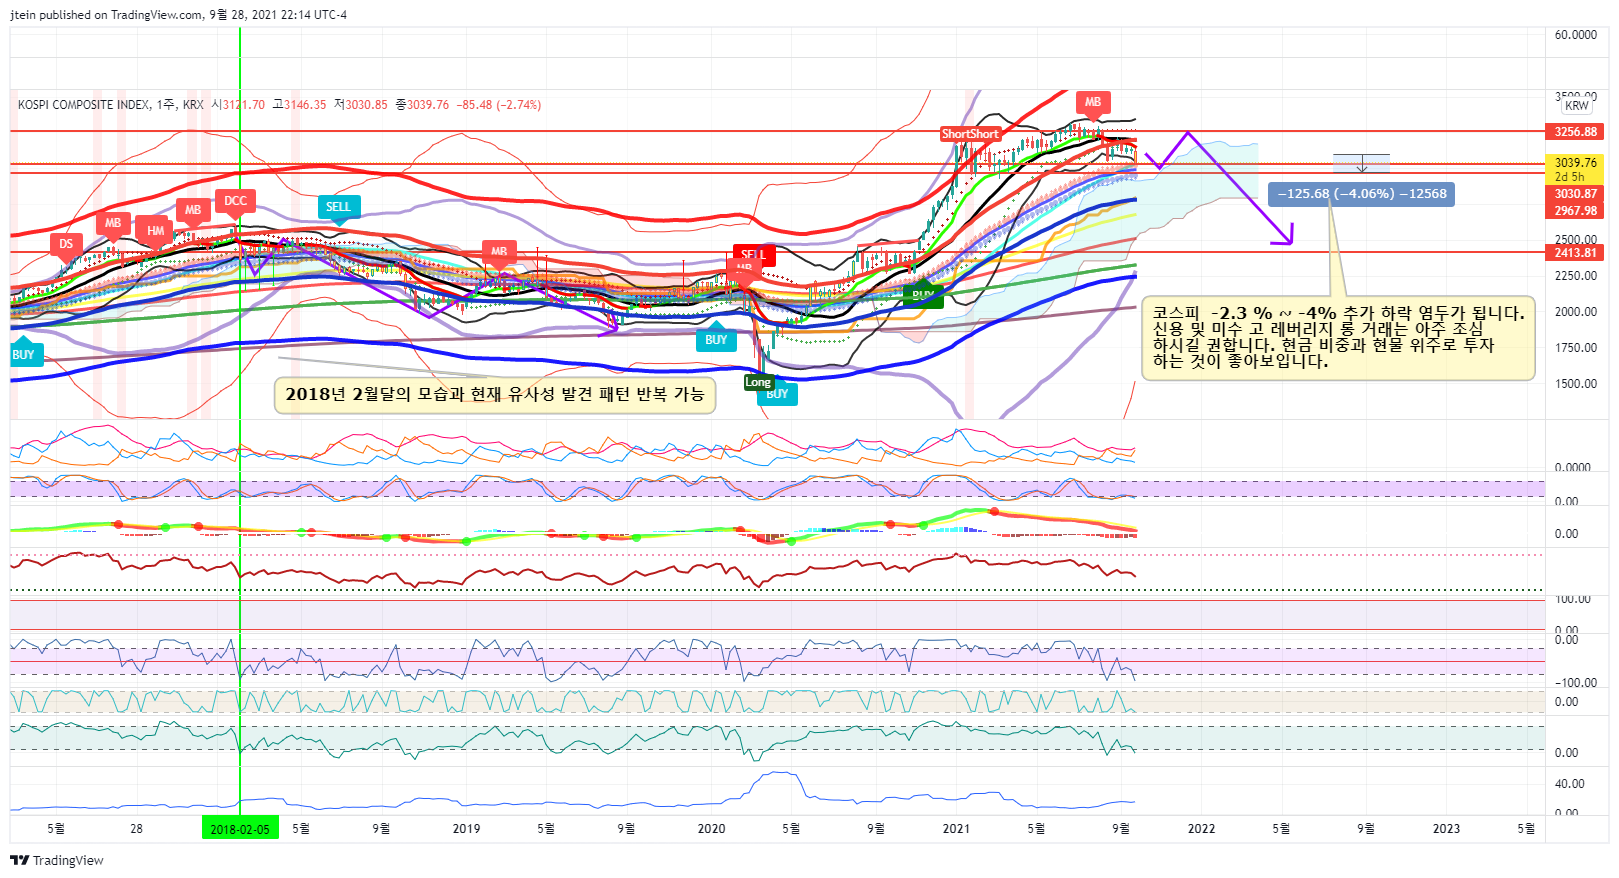Screen dimensions: 1619x878
Task: Click the red SELL signal label
Action: pyautogui.click(x=754, y=254)
